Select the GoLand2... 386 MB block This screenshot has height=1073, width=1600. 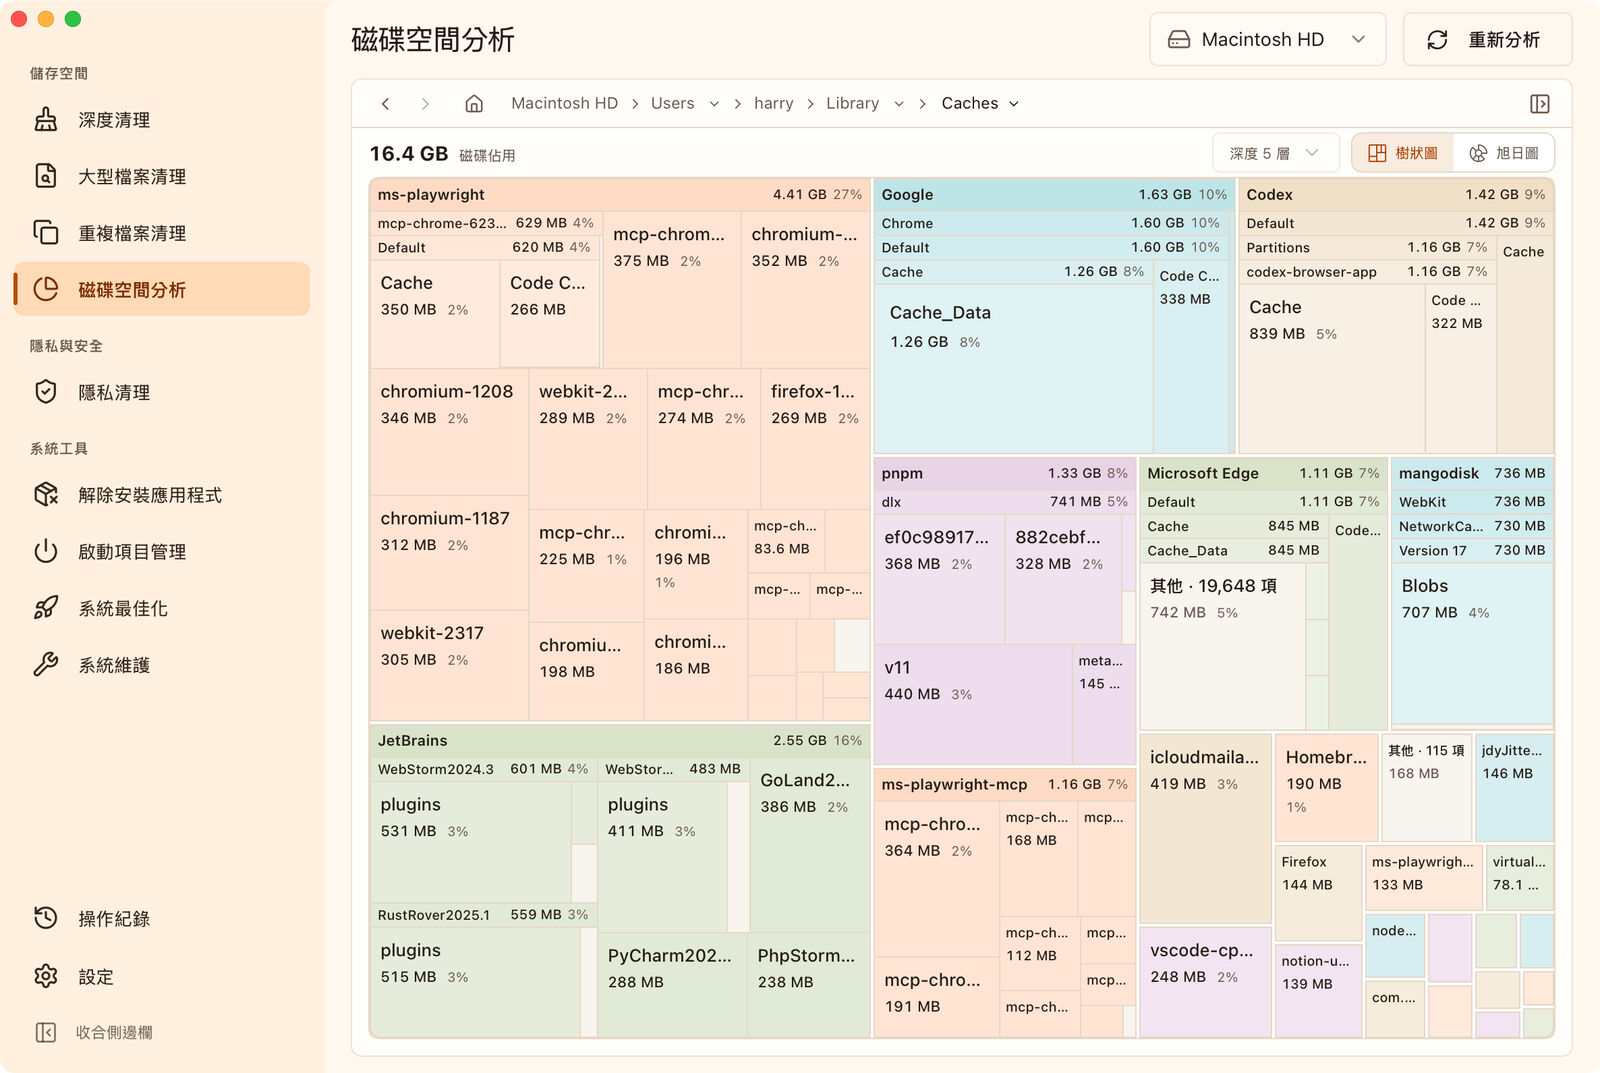coord(809,846)
